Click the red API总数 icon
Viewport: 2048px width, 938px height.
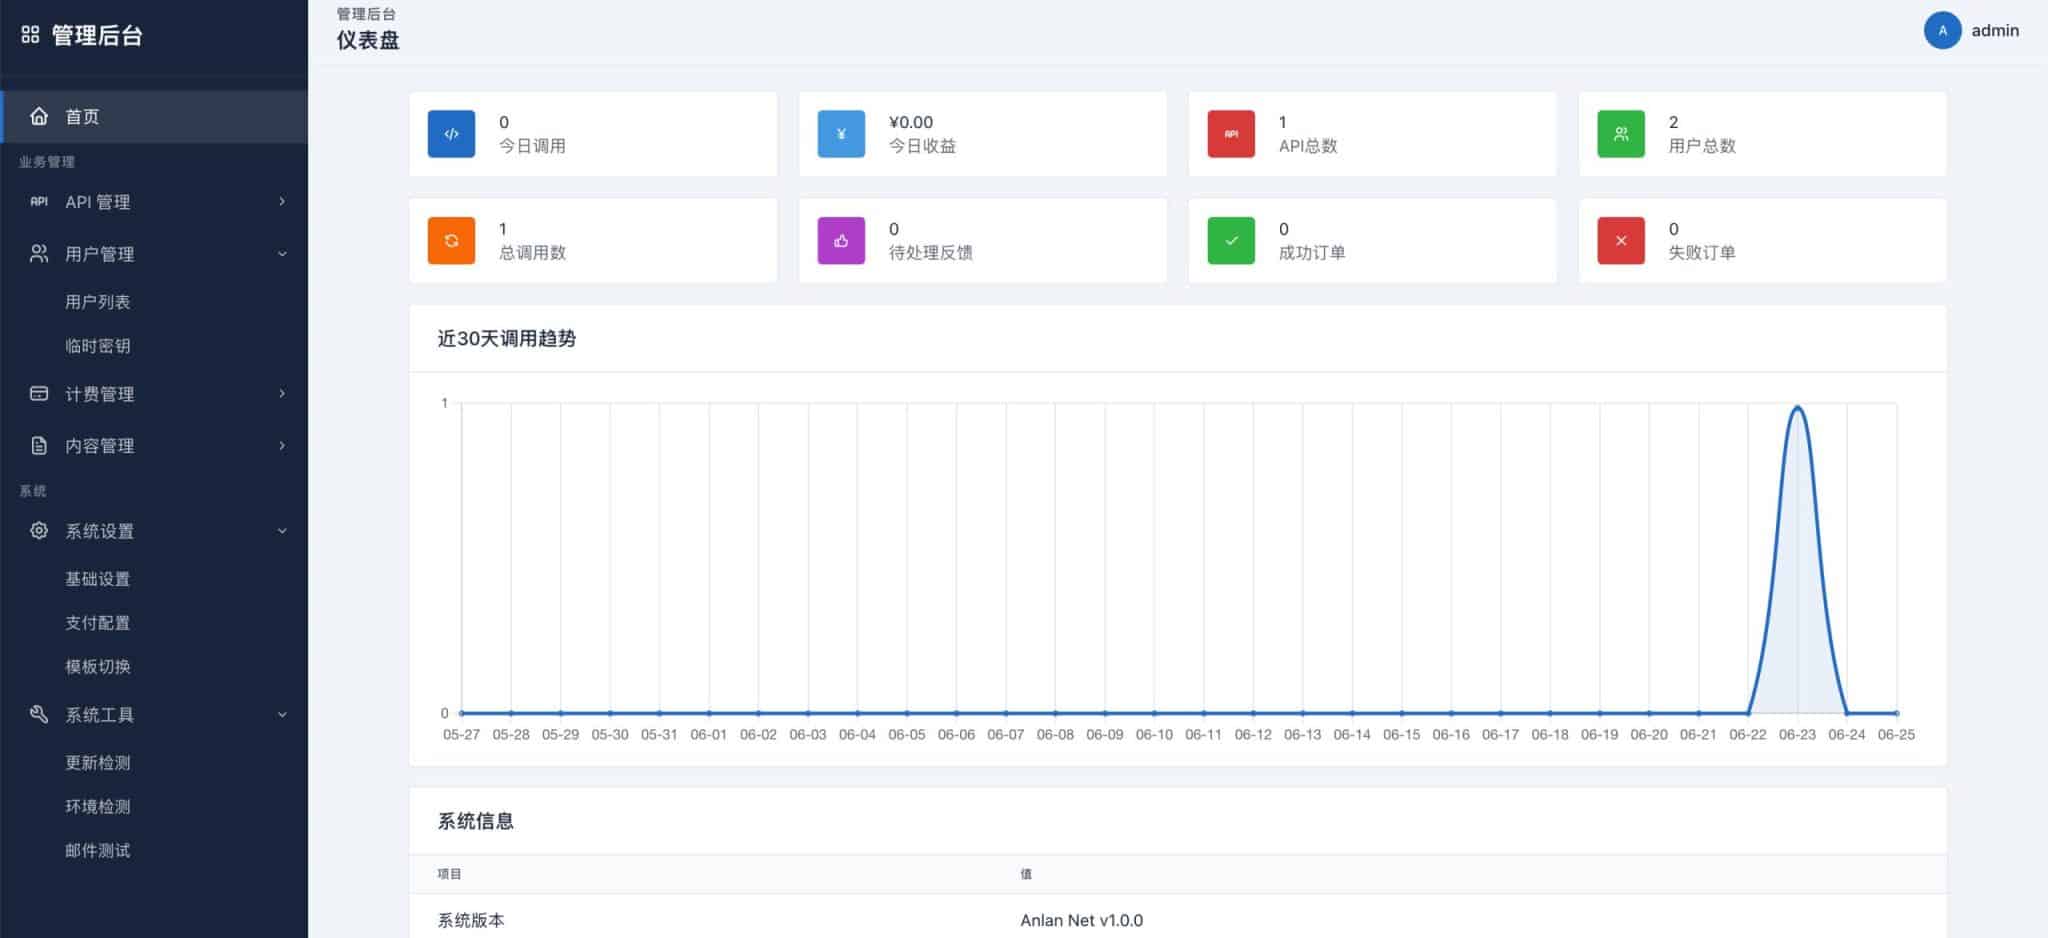pyautogui.click(x=1231, y=134)
